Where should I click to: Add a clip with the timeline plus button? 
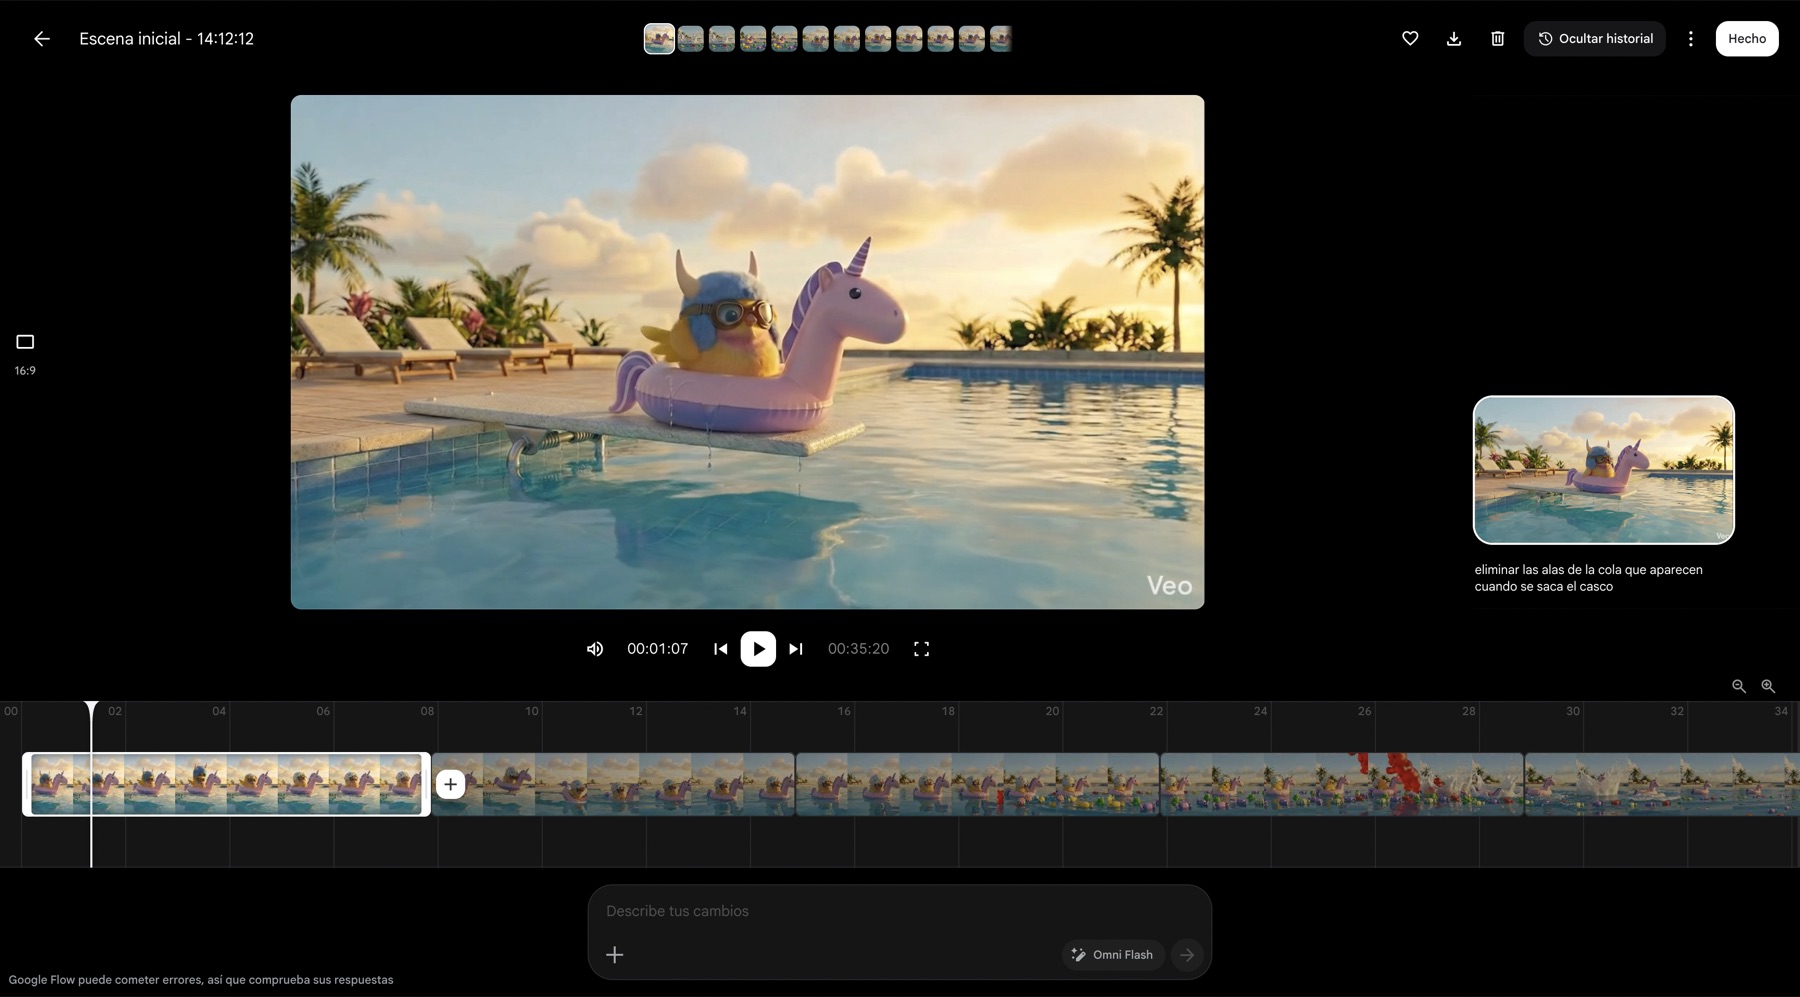(450, 784)
